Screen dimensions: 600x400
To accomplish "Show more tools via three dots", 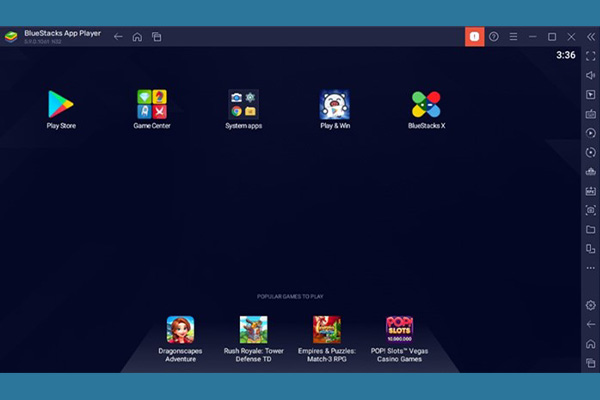I will [590, 268].
